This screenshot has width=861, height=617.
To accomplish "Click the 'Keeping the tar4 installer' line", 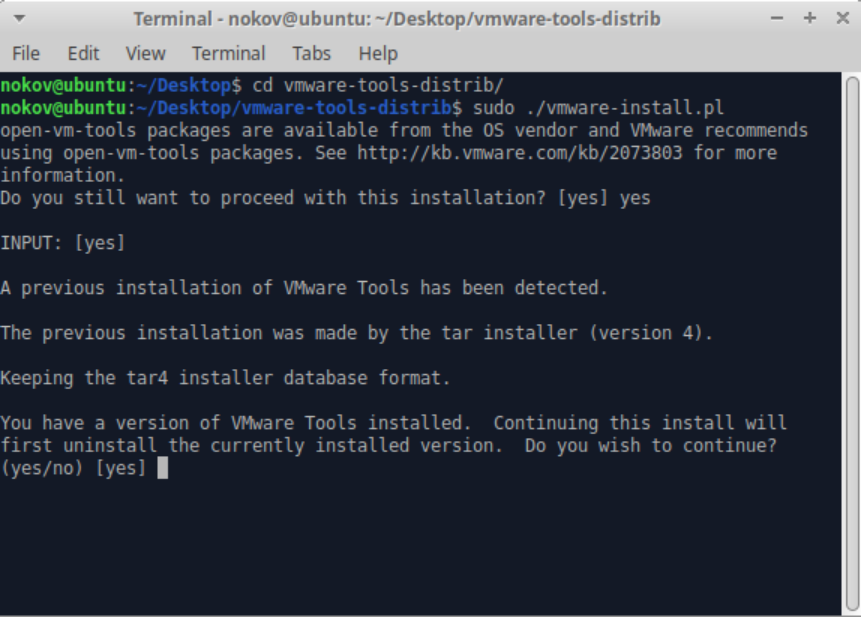I will pyautogui.click(x=225, y=378).
